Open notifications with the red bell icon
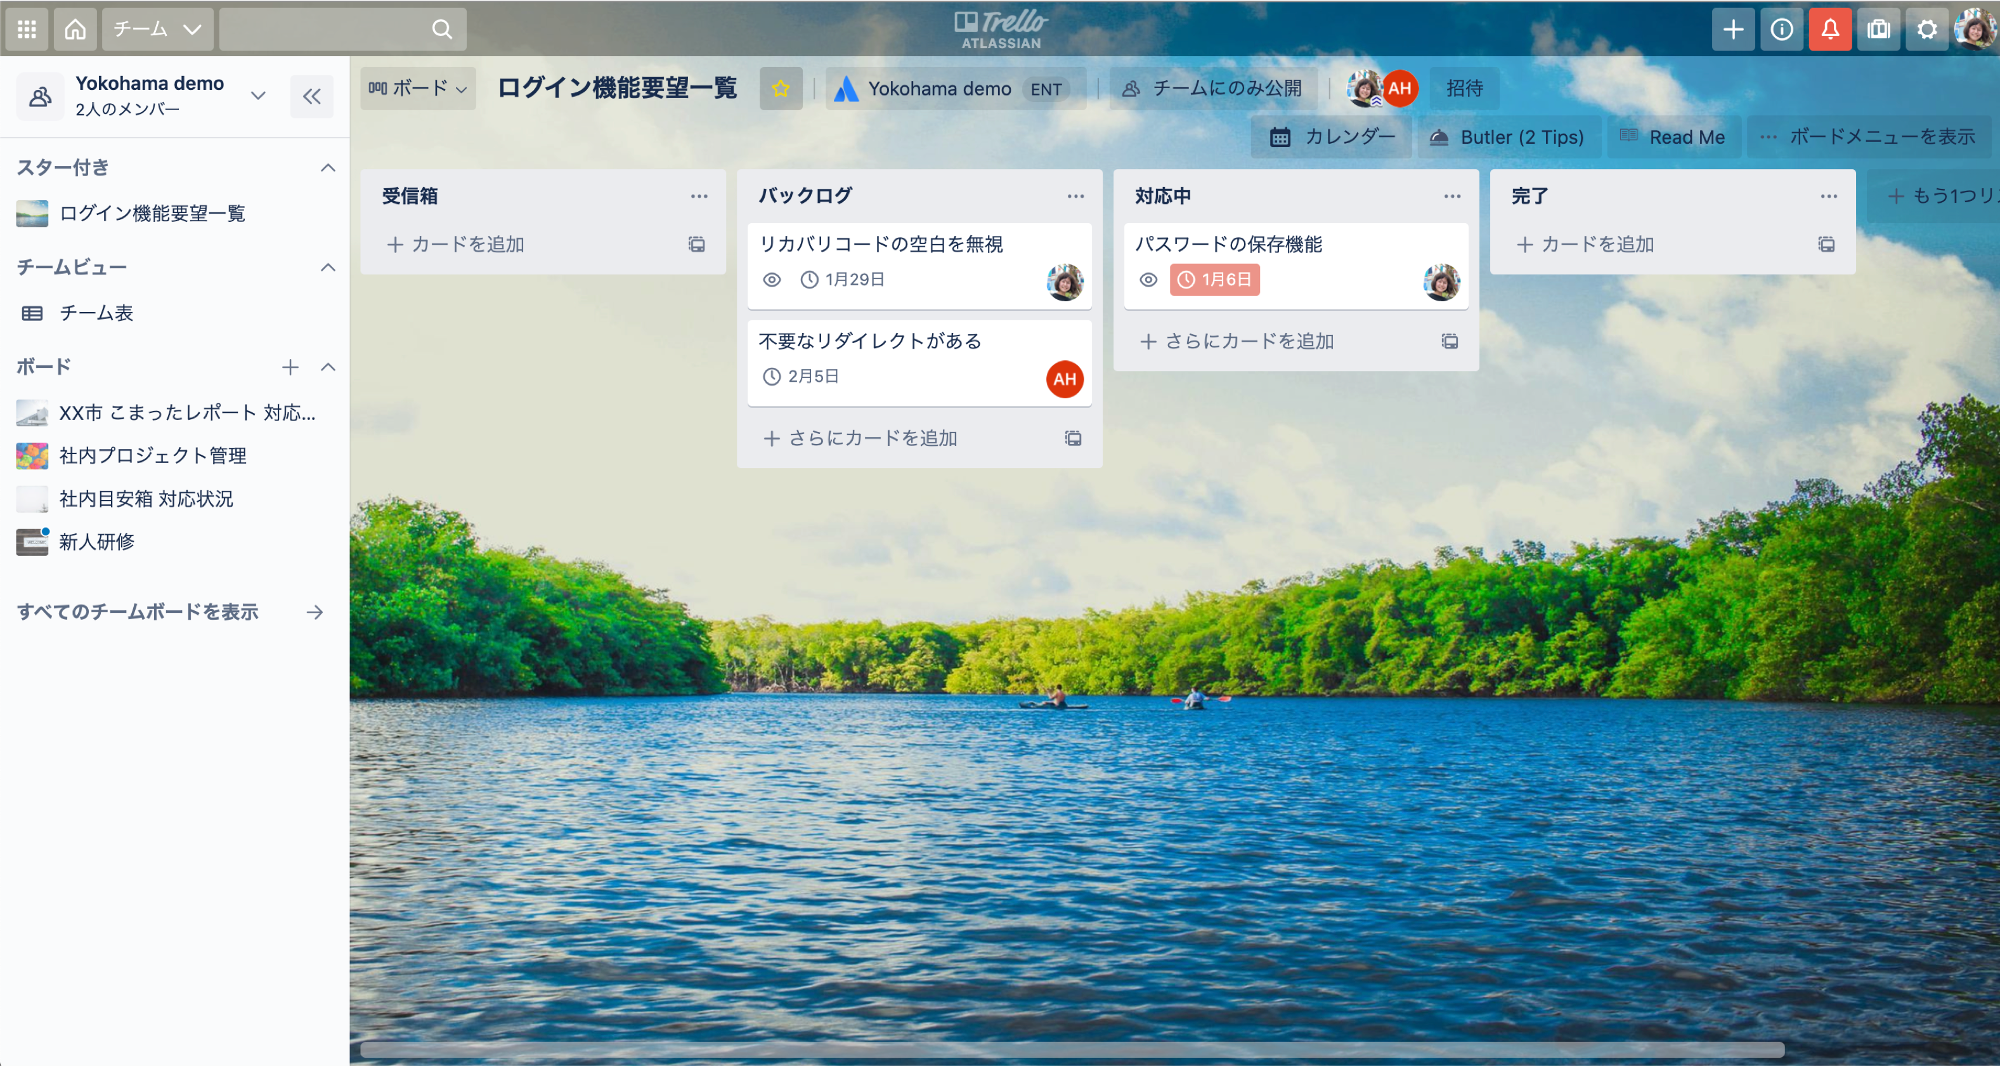 1829,29
